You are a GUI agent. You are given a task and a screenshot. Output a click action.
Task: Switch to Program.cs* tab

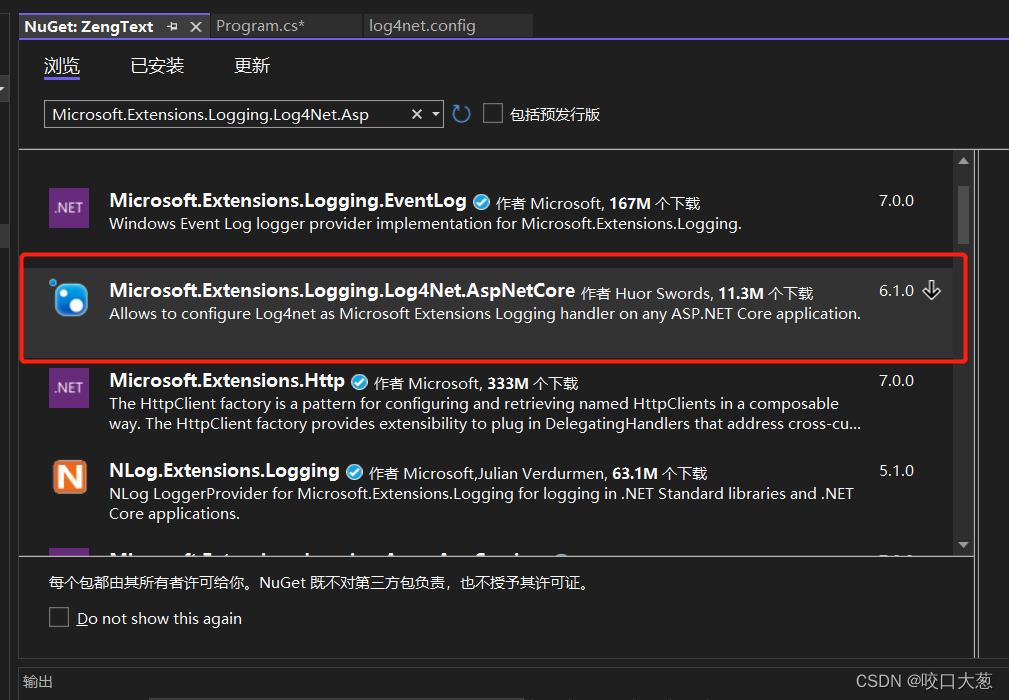[261, 26]
